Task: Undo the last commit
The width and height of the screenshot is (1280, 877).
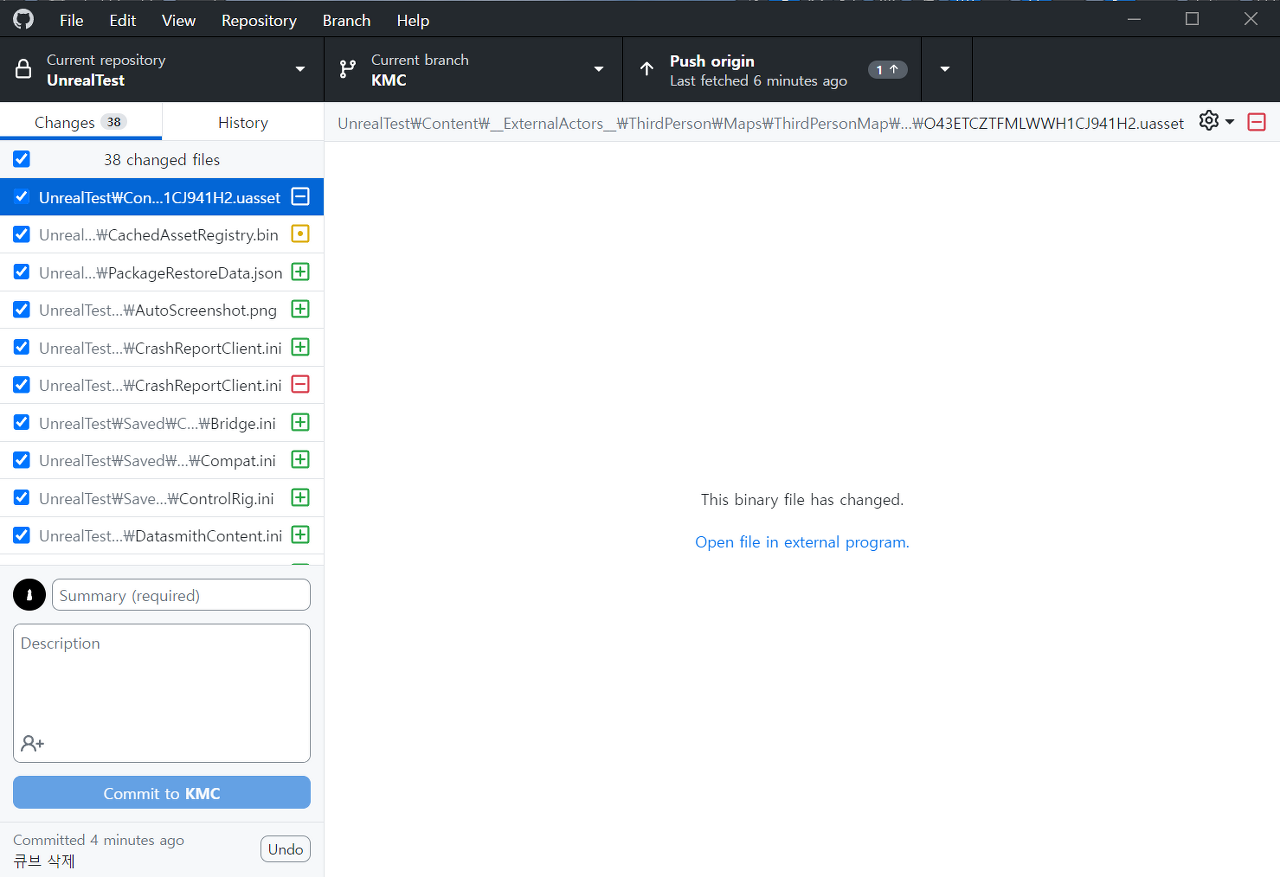Action: click(x=285, y=849)
